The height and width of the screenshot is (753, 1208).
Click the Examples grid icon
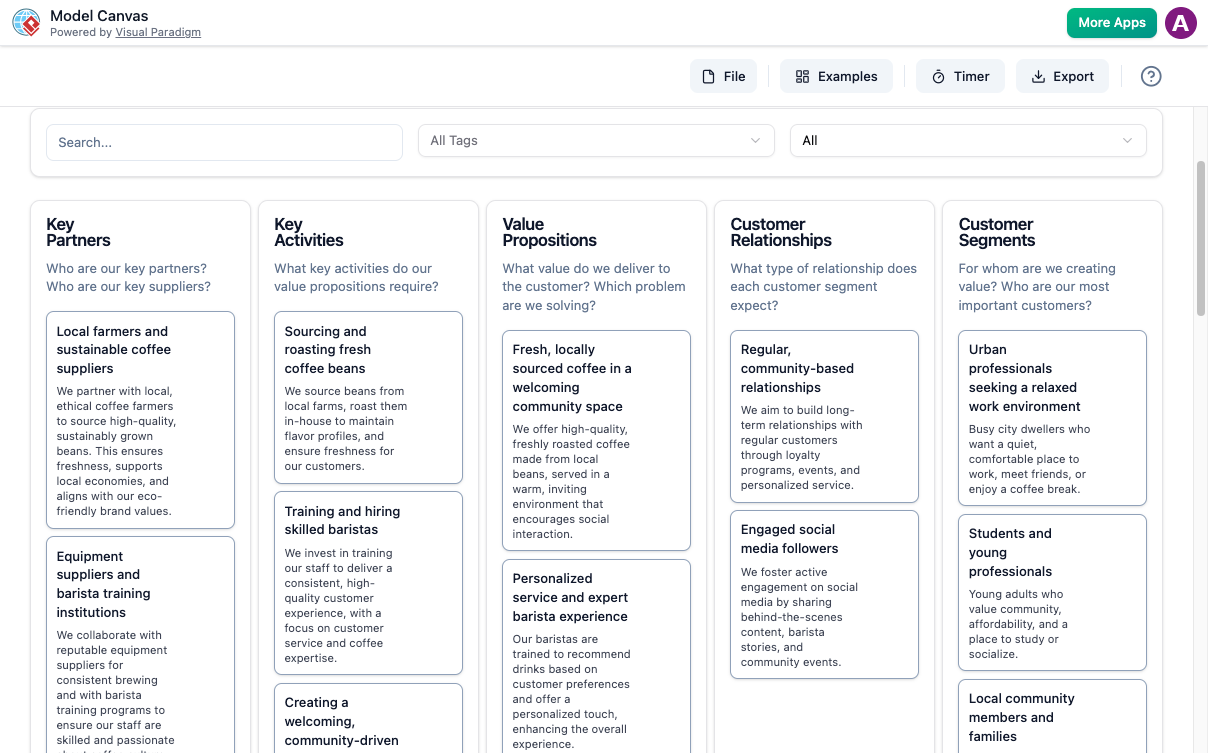point(801,75)
